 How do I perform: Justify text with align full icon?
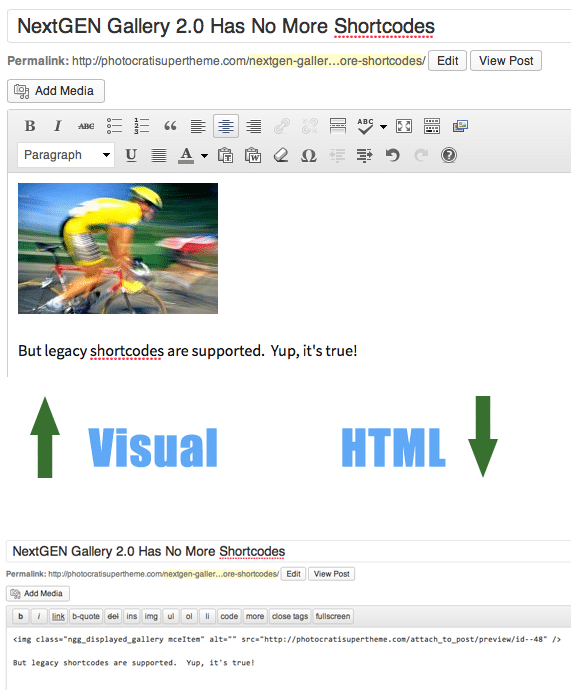point(159,155)
